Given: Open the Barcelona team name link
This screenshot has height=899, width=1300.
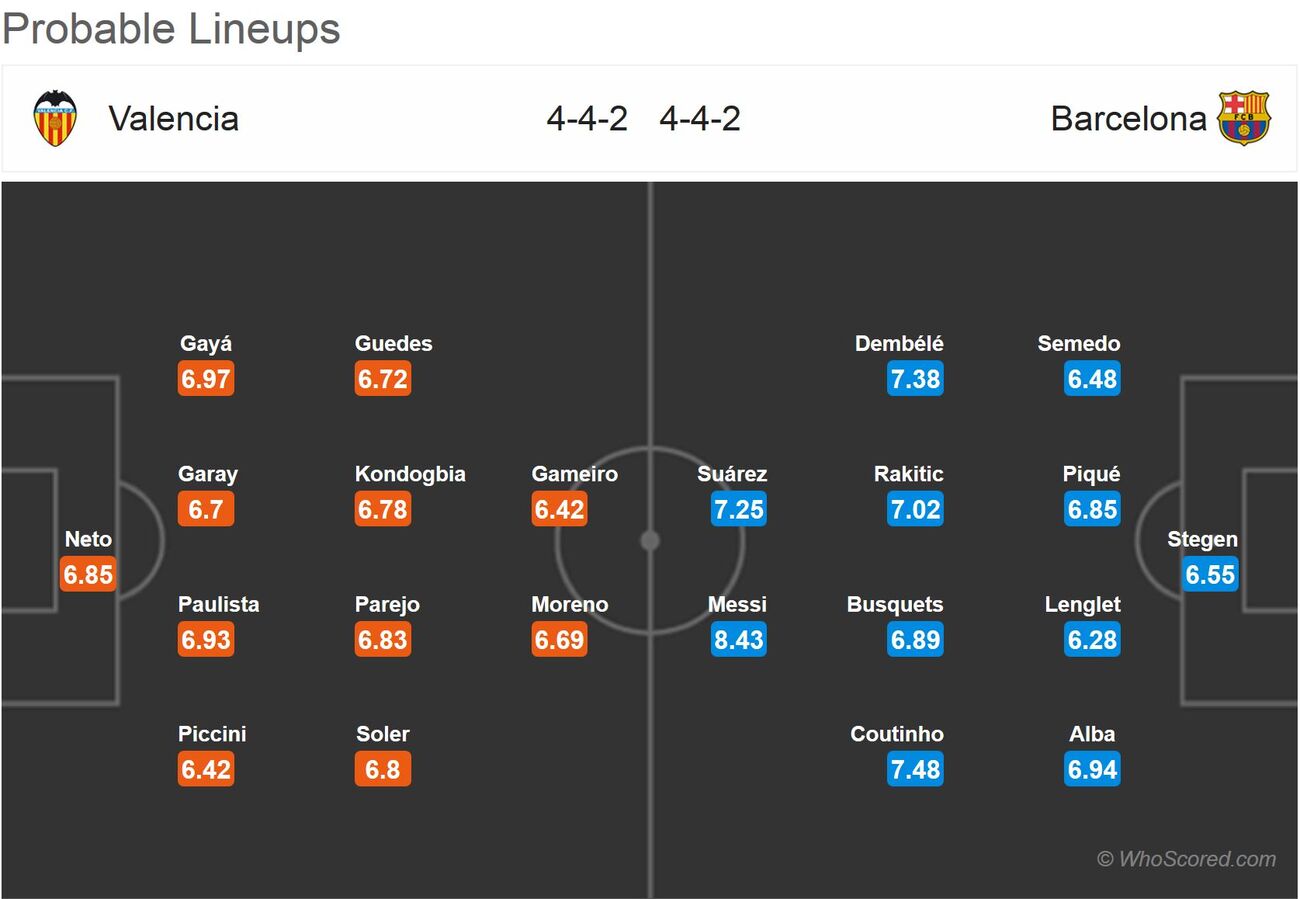Looking at the screenshot, I should point(1129,118).
